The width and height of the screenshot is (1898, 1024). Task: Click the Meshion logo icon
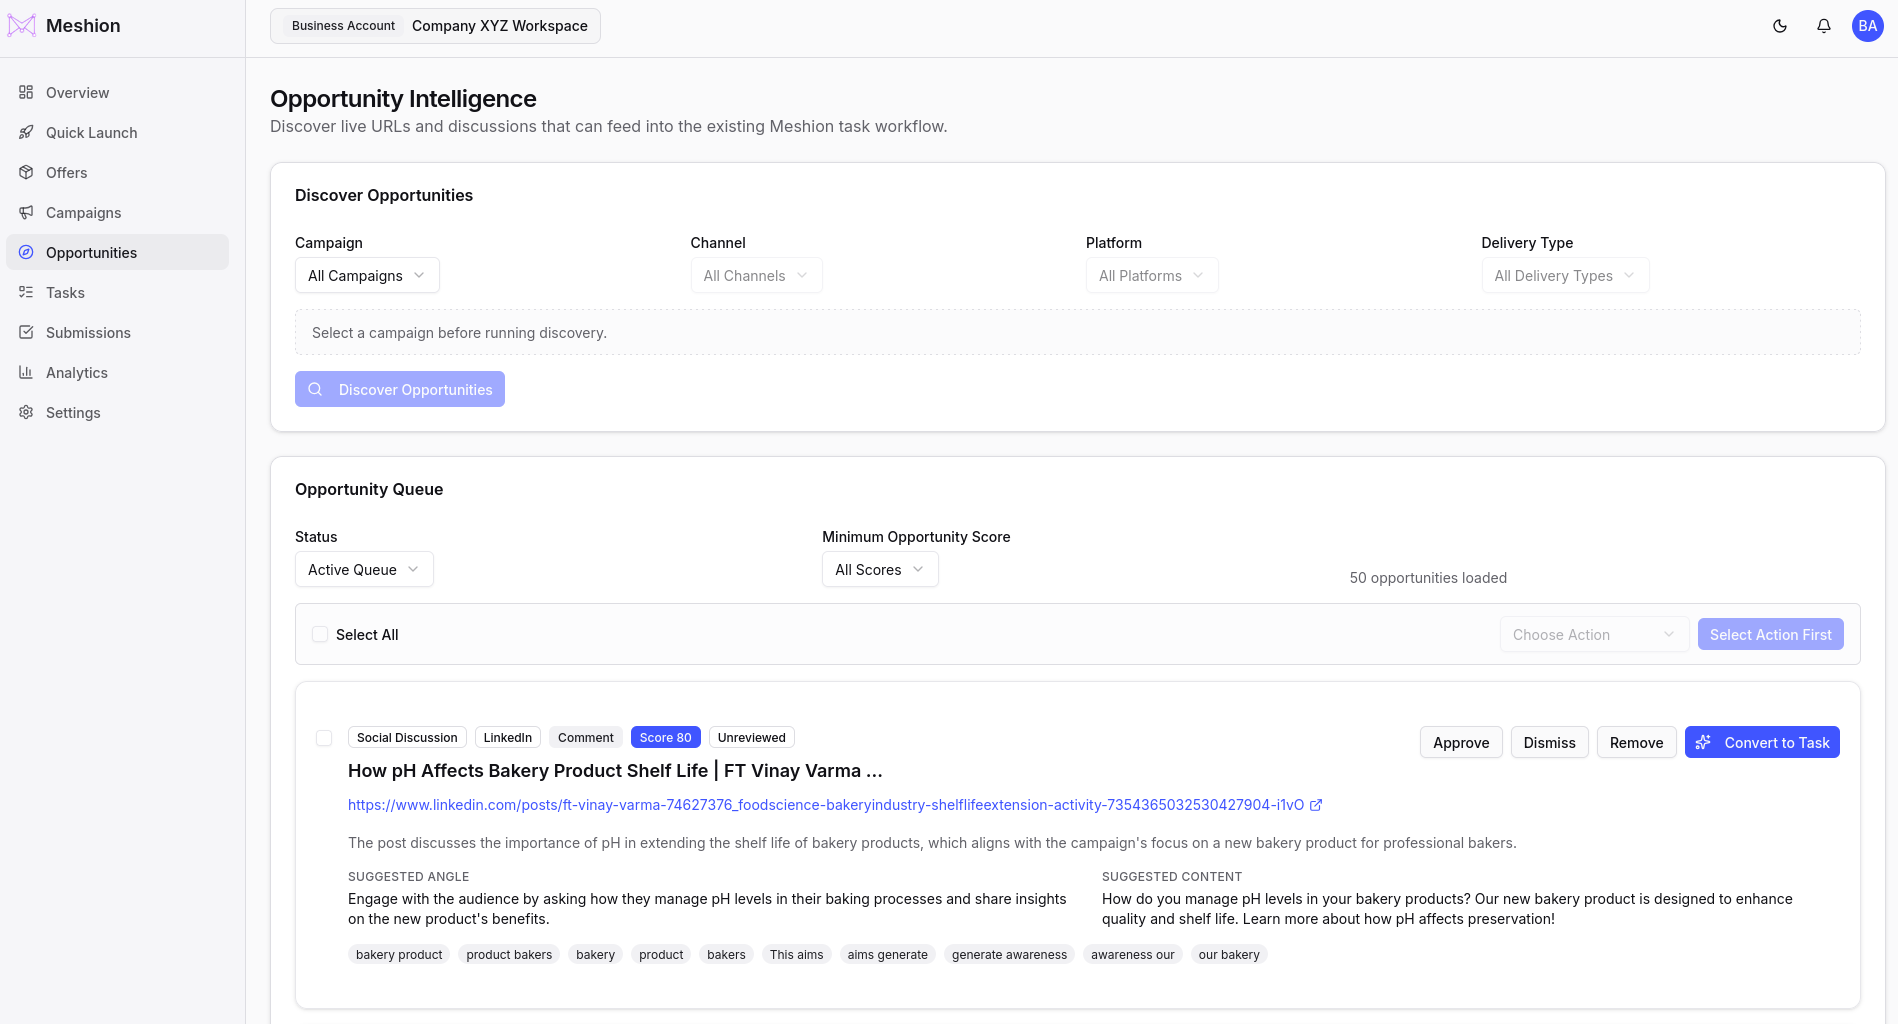click(22, 26)
